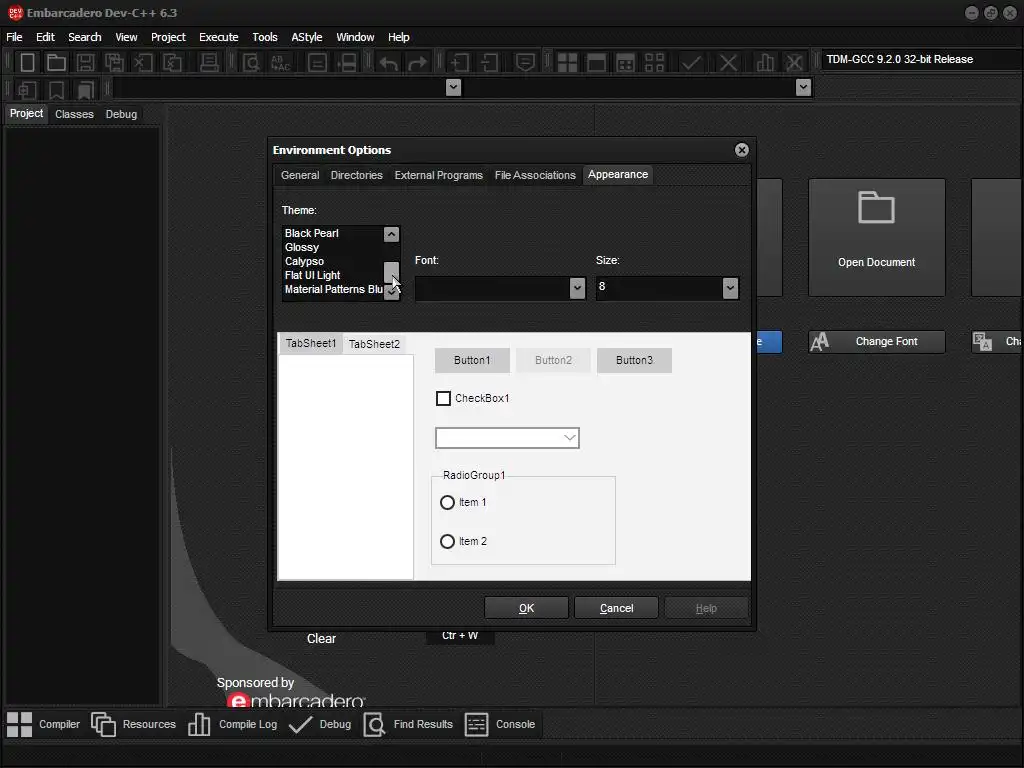Open the left class browser dropdown arrow

coord(453,88)
